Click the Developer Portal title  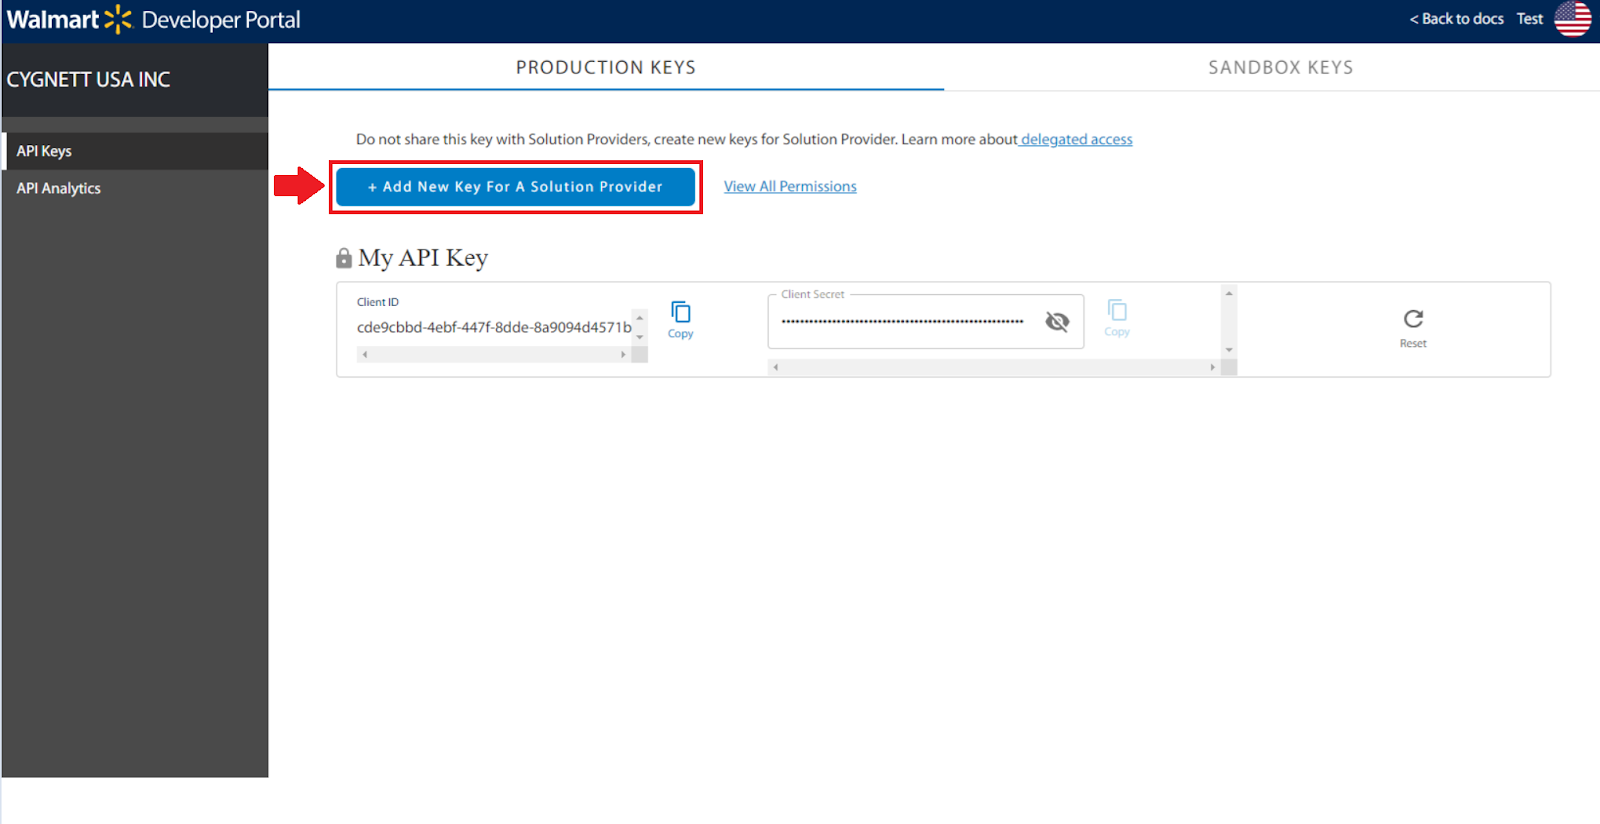pyautogui.click(x=221, y=20)
